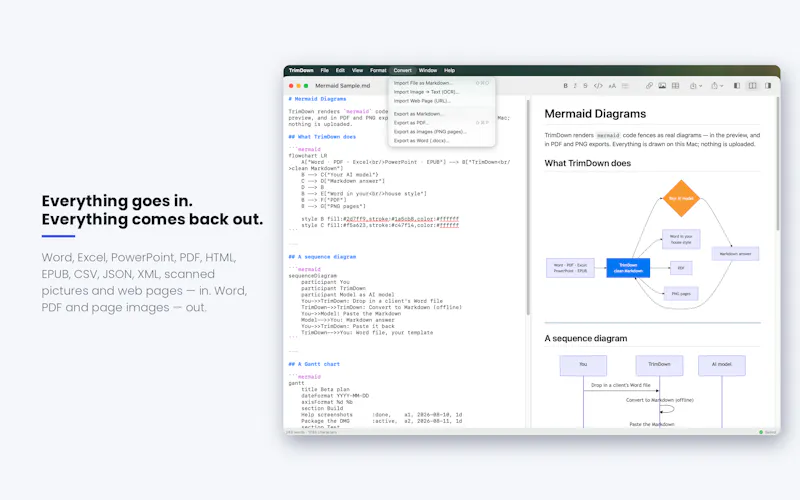This screenshot has width=800, height=500.
Task: Open the TrimDown application menu
Action: 301,70
